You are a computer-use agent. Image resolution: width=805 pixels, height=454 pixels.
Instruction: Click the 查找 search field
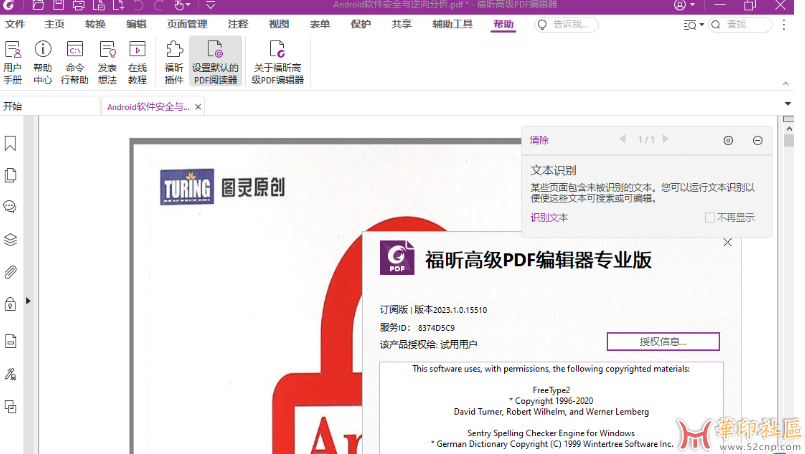740,25
